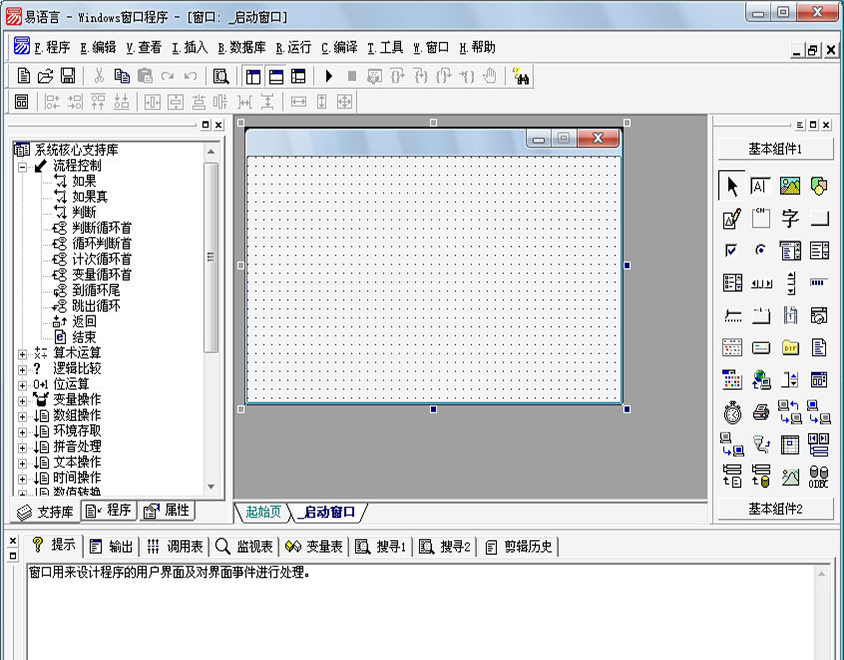Click the support library scrollbar thumb

[x=211, y=257]
